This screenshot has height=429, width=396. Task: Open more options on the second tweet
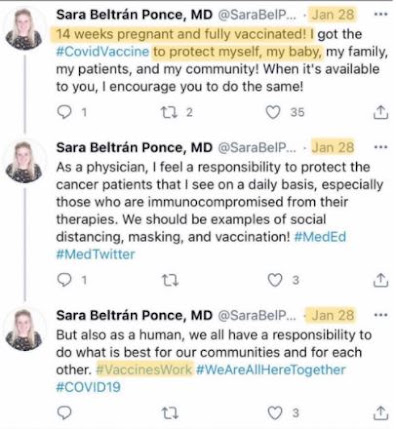point(381,147)
